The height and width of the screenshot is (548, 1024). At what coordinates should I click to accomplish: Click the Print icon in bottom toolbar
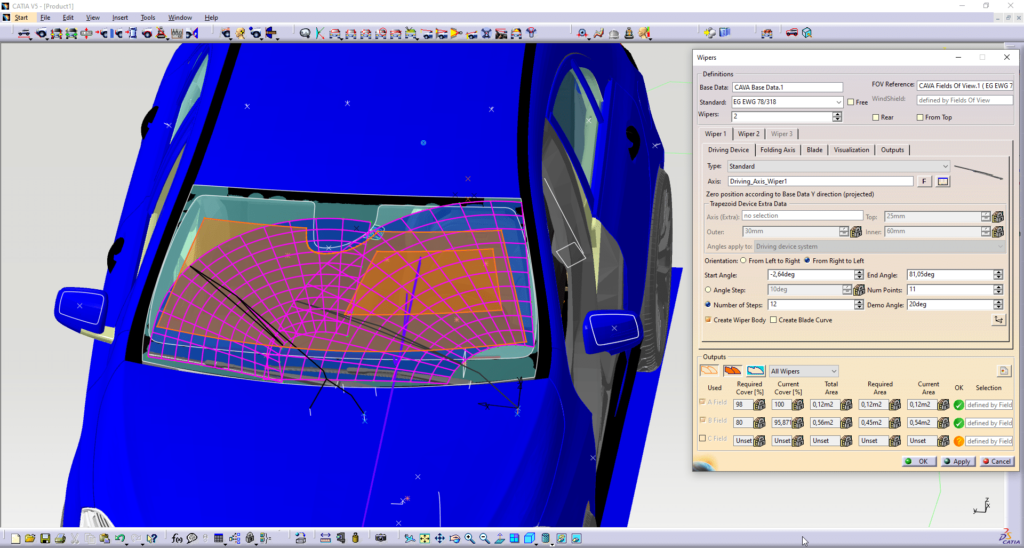click(x=60, y=539)
